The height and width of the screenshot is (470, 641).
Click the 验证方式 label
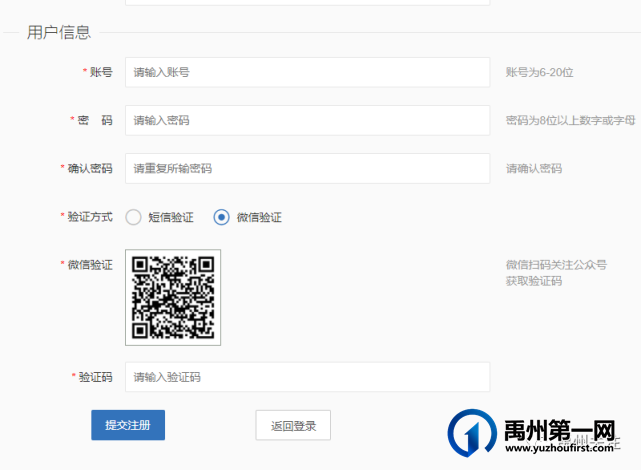click(90, 217)
